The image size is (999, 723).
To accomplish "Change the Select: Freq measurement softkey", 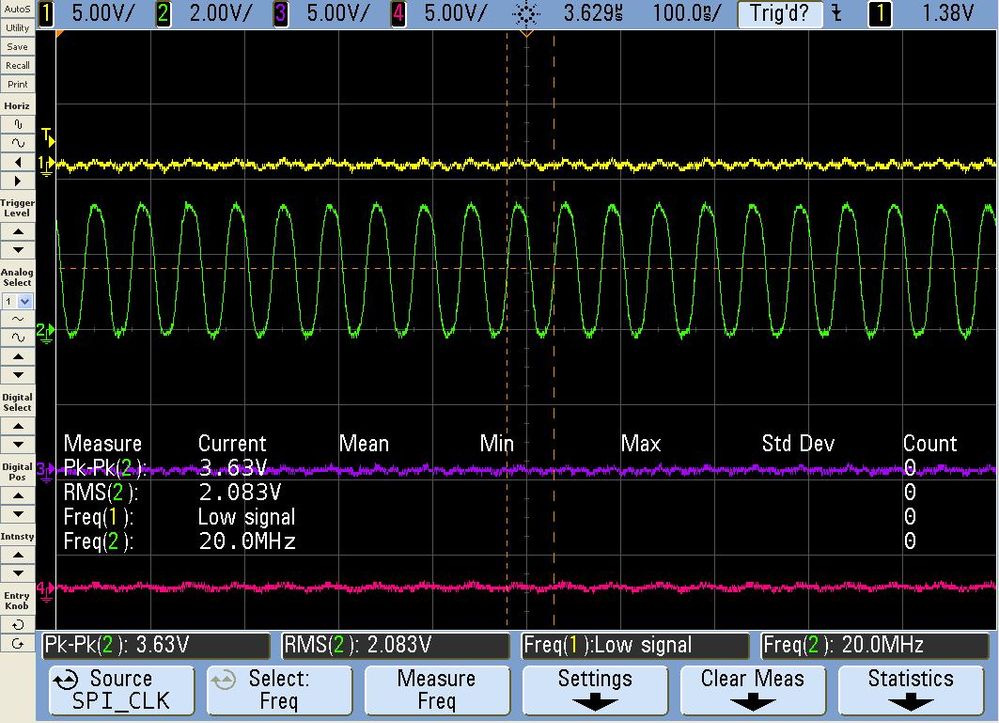I will pyautogui.click(x=279, y=691).
